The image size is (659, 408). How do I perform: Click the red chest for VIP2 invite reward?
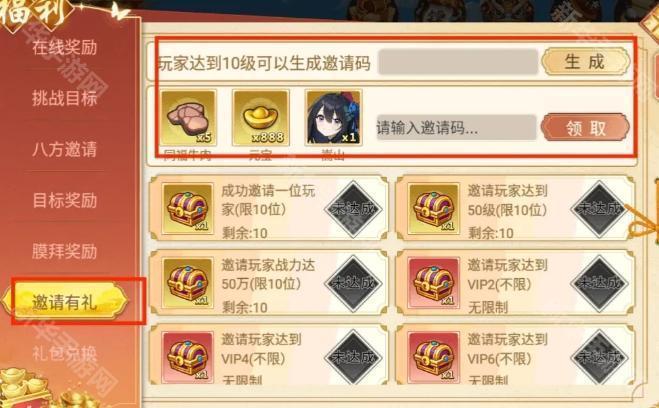click(x=433, y=283)
